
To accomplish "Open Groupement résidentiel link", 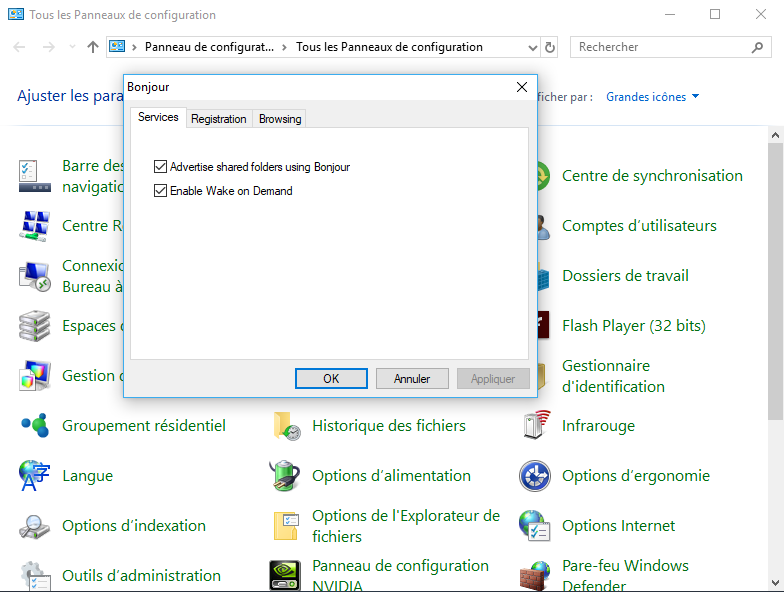I will click(x=144, y=426).
